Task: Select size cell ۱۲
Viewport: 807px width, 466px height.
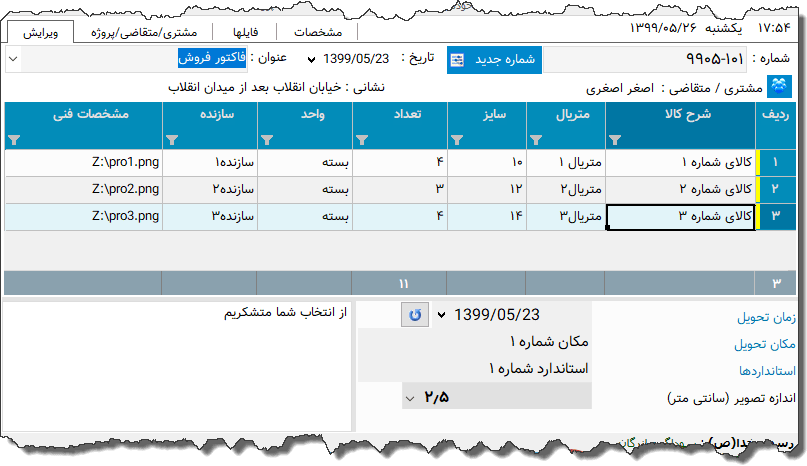Action: point(487,189)
